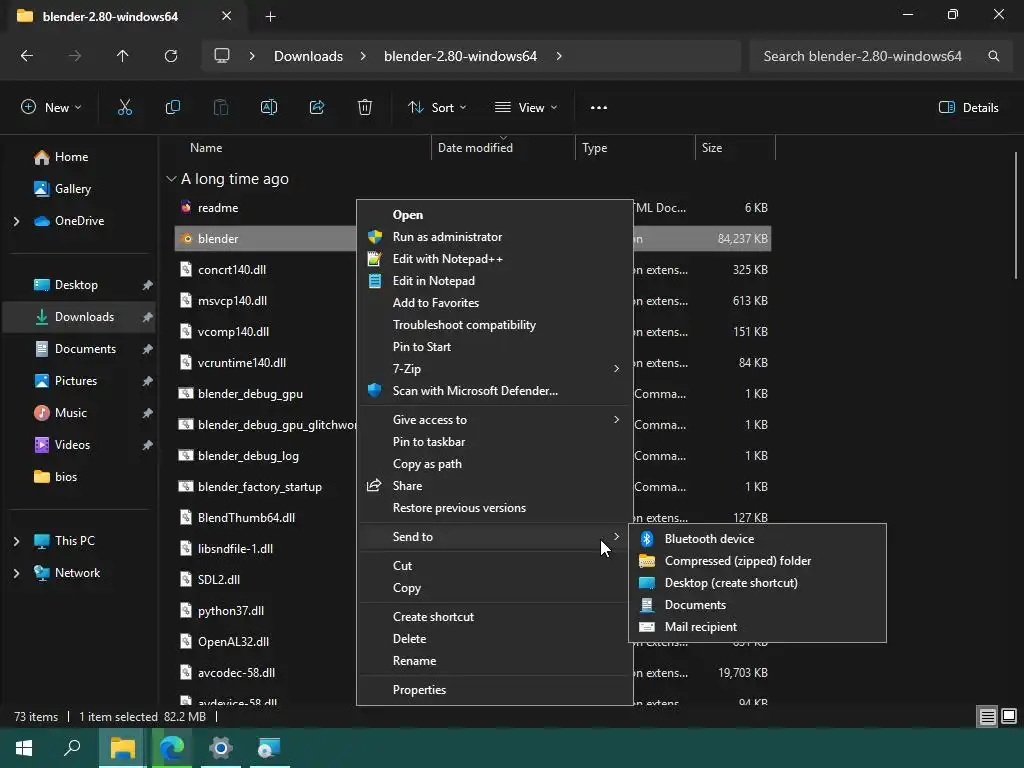1024x768 pixels.
Task: Open the See more ellipsis menu
Action: (599, 108)
